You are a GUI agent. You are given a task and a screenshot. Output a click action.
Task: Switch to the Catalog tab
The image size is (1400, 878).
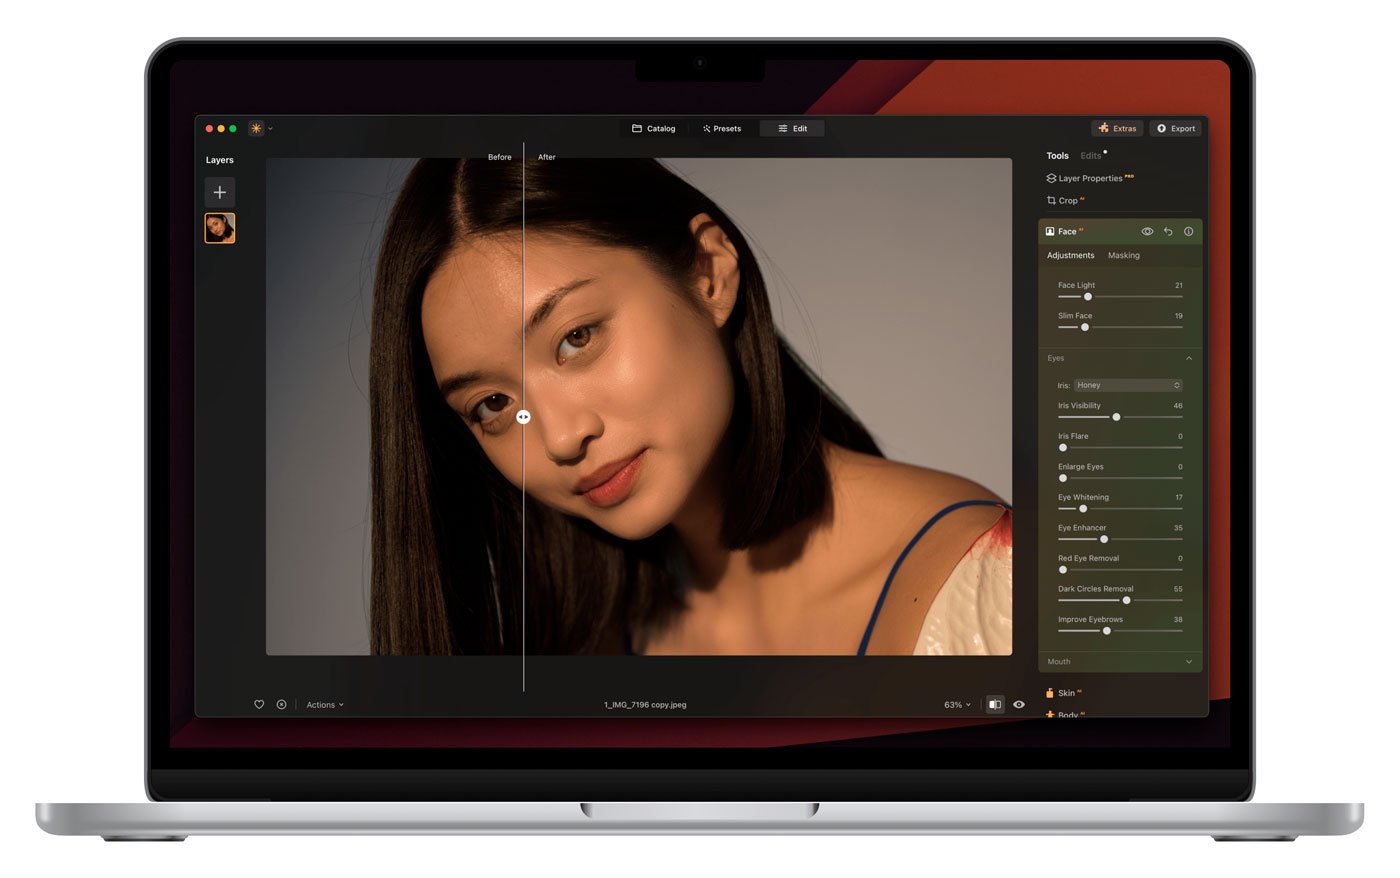(654, 128)
